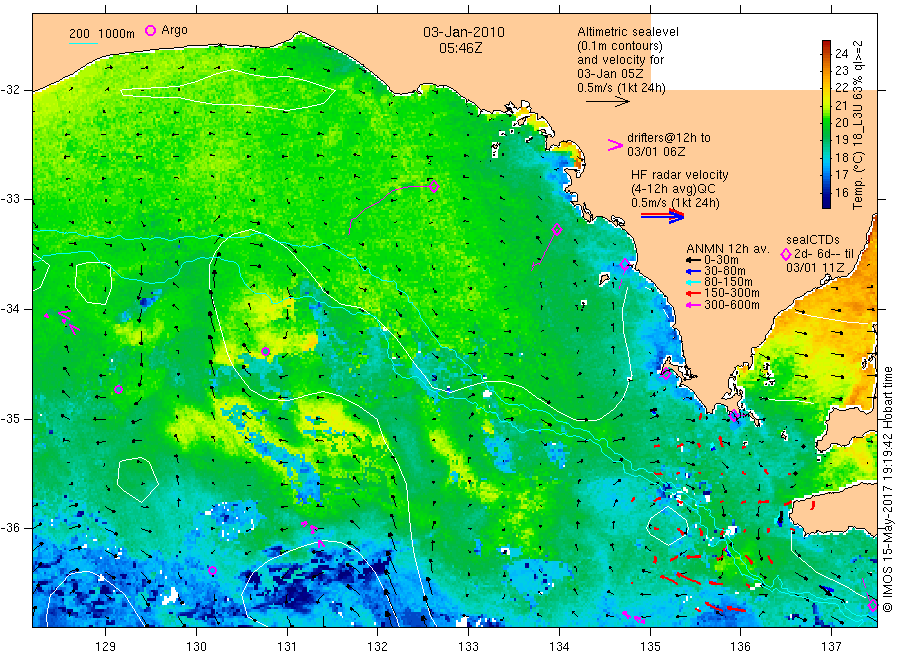900x660 pixels.
Task: Click the Argo magenta circle legend symbol
Action: pyautogui.click(x=150, y=30)
